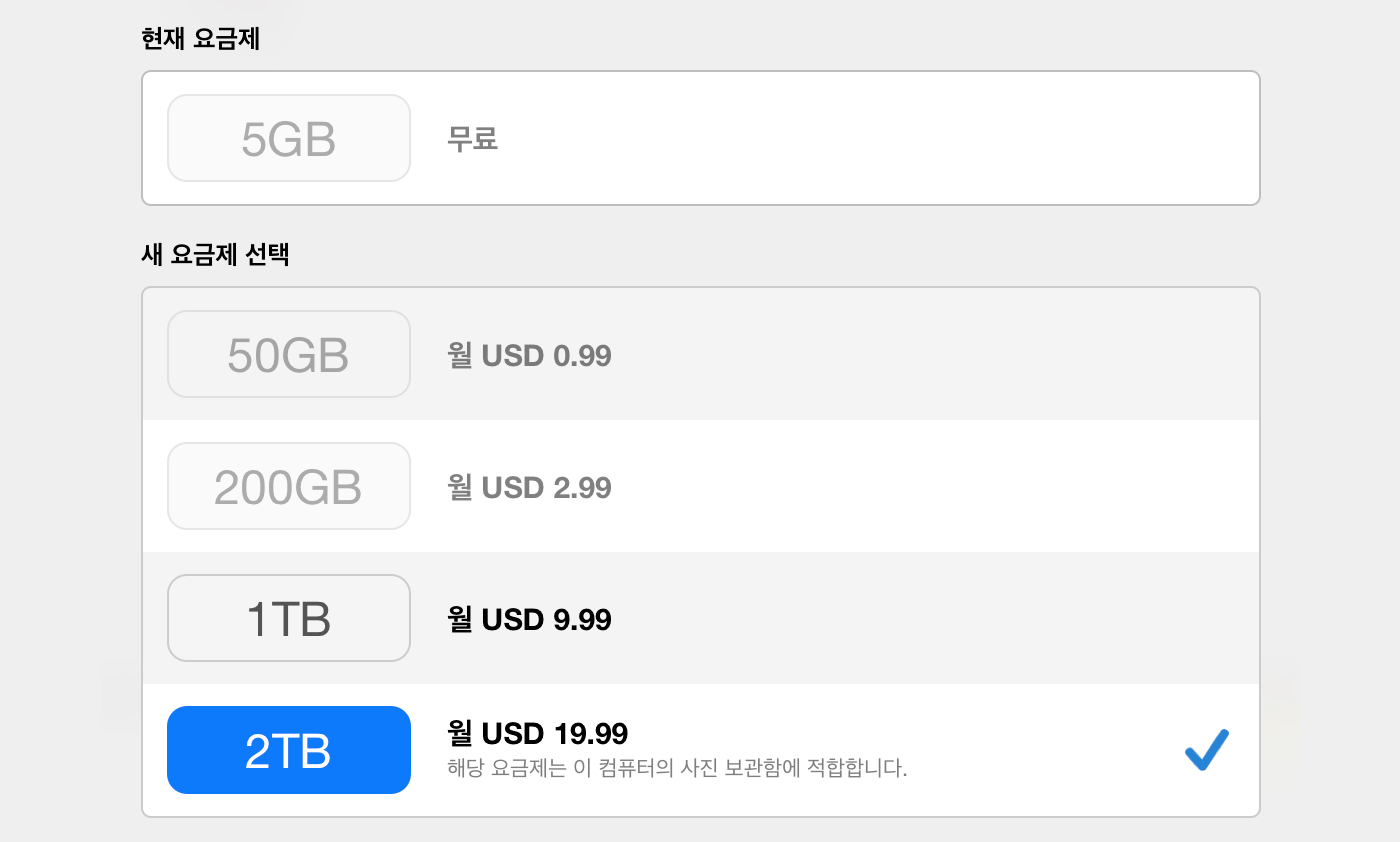Choose the 1TB storage plan badge
The height and width of the screenshot is (842, 1400).
point(288,618)
